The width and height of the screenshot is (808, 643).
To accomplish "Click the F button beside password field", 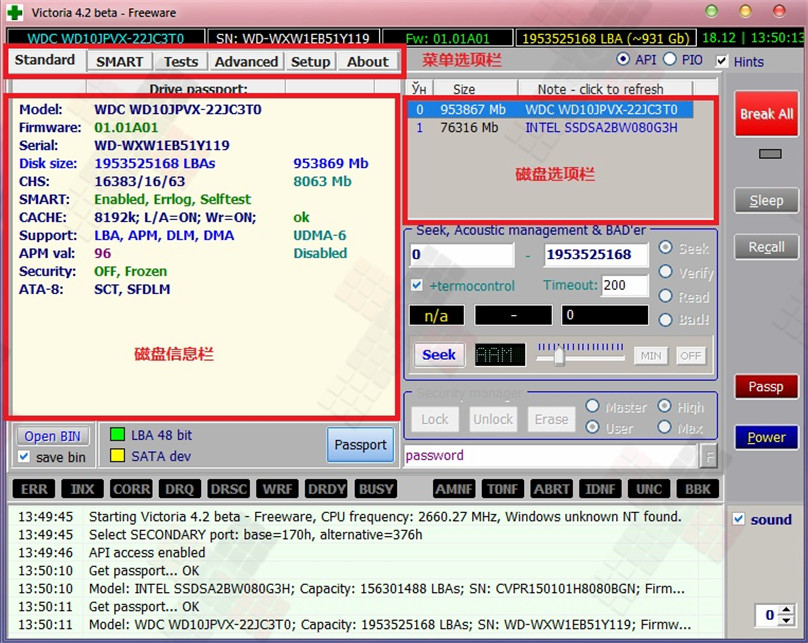I will coord(710,456).
